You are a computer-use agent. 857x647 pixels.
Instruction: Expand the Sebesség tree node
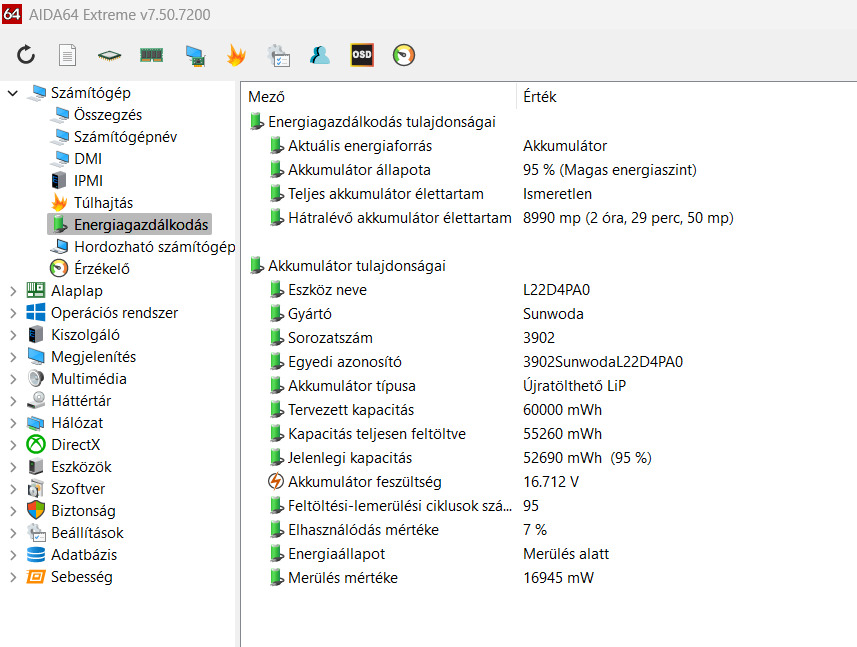[13, 577]
